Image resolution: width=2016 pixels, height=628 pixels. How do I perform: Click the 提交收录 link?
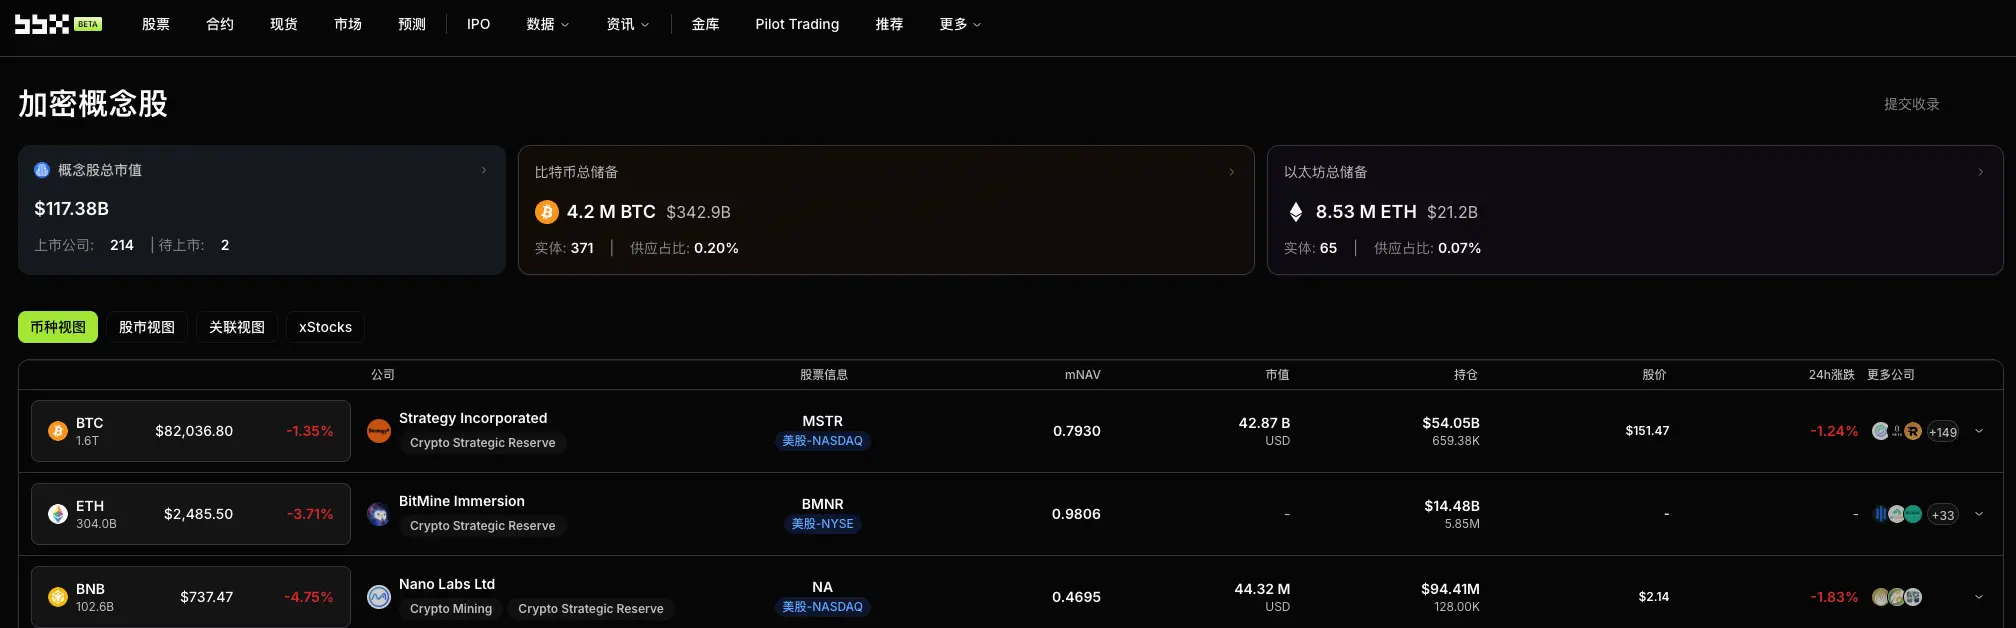1912,104
